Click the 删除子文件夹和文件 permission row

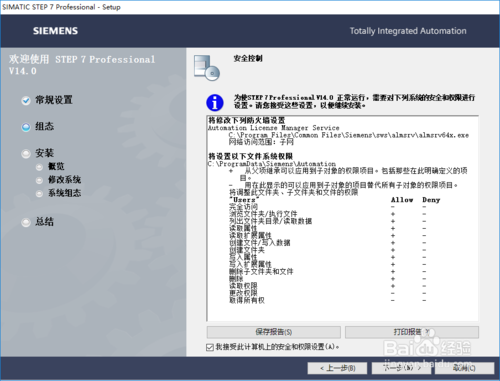click(261, 272)
